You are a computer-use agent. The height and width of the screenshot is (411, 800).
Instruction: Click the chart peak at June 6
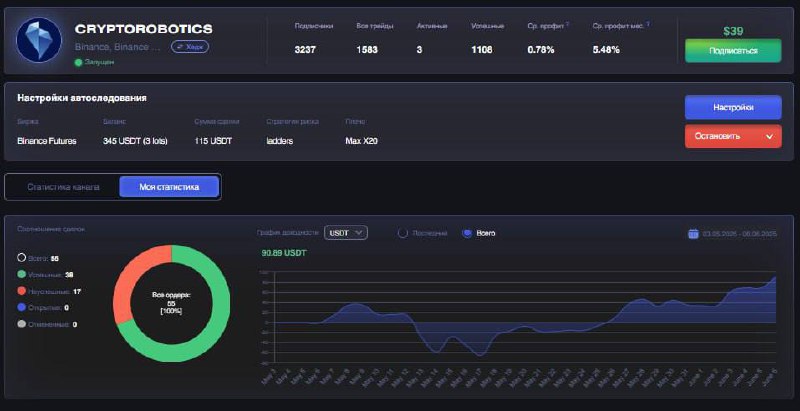tap(775, 277)
